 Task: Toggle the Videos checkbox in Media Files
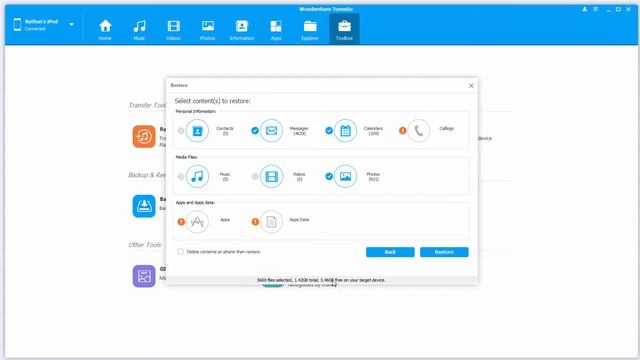click(255, 176)
